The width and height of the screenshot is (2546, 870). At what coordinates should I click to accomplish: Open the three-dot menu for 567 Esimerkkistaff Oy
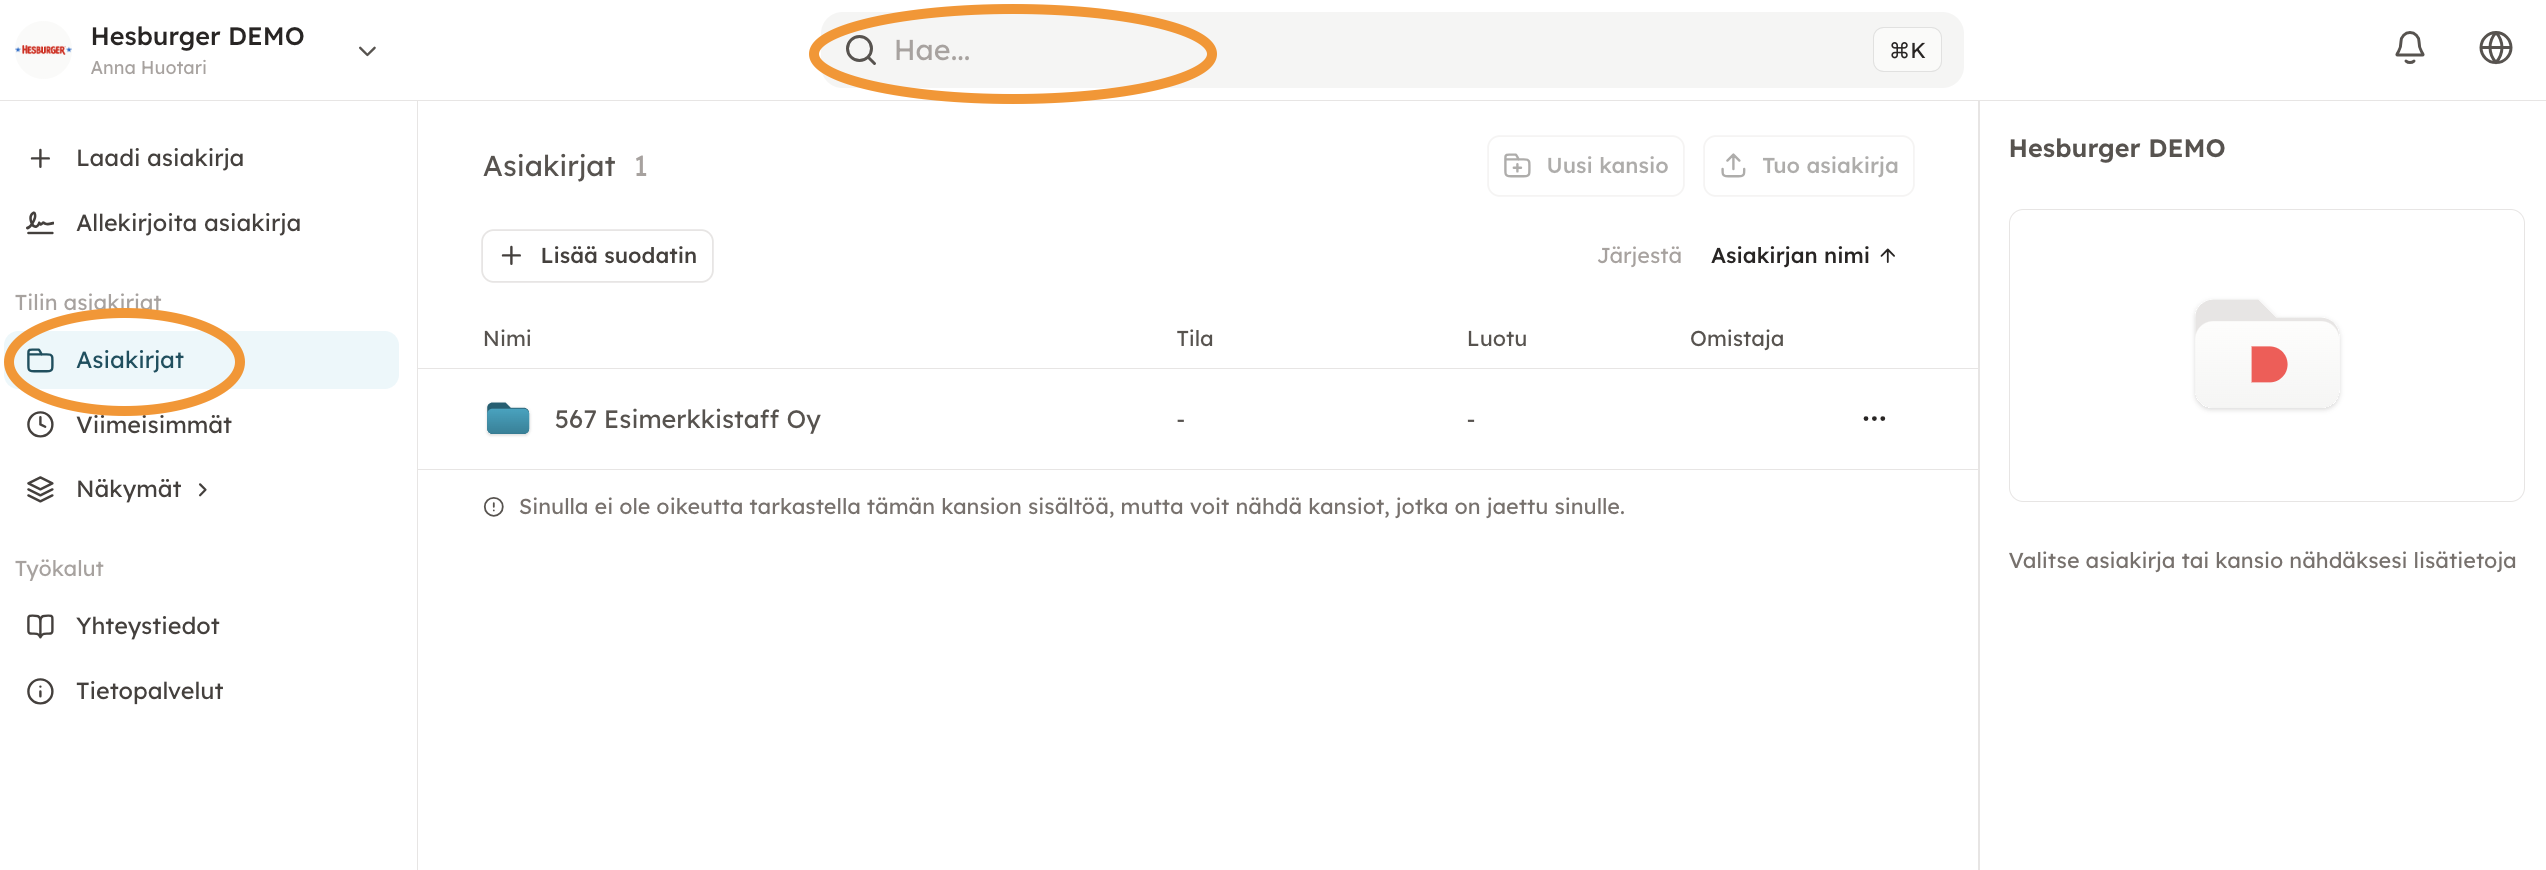tap(1873, 419)
